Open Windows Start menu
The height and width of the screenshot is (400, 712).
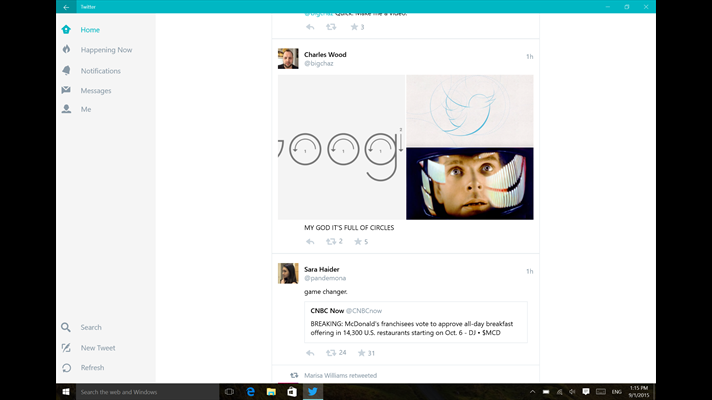pos(66,392)
